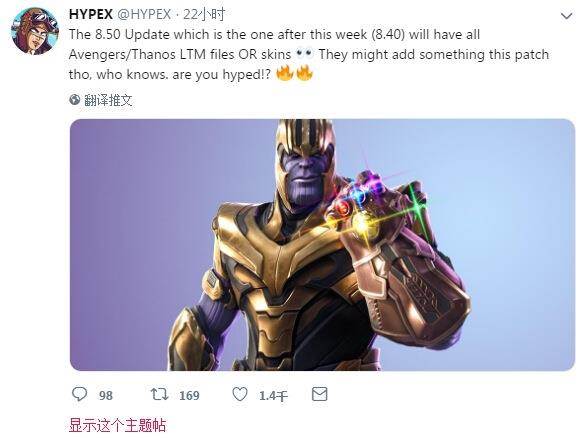Open the tweet options chevron menu

pyautogui.click(x=566, y=16)
